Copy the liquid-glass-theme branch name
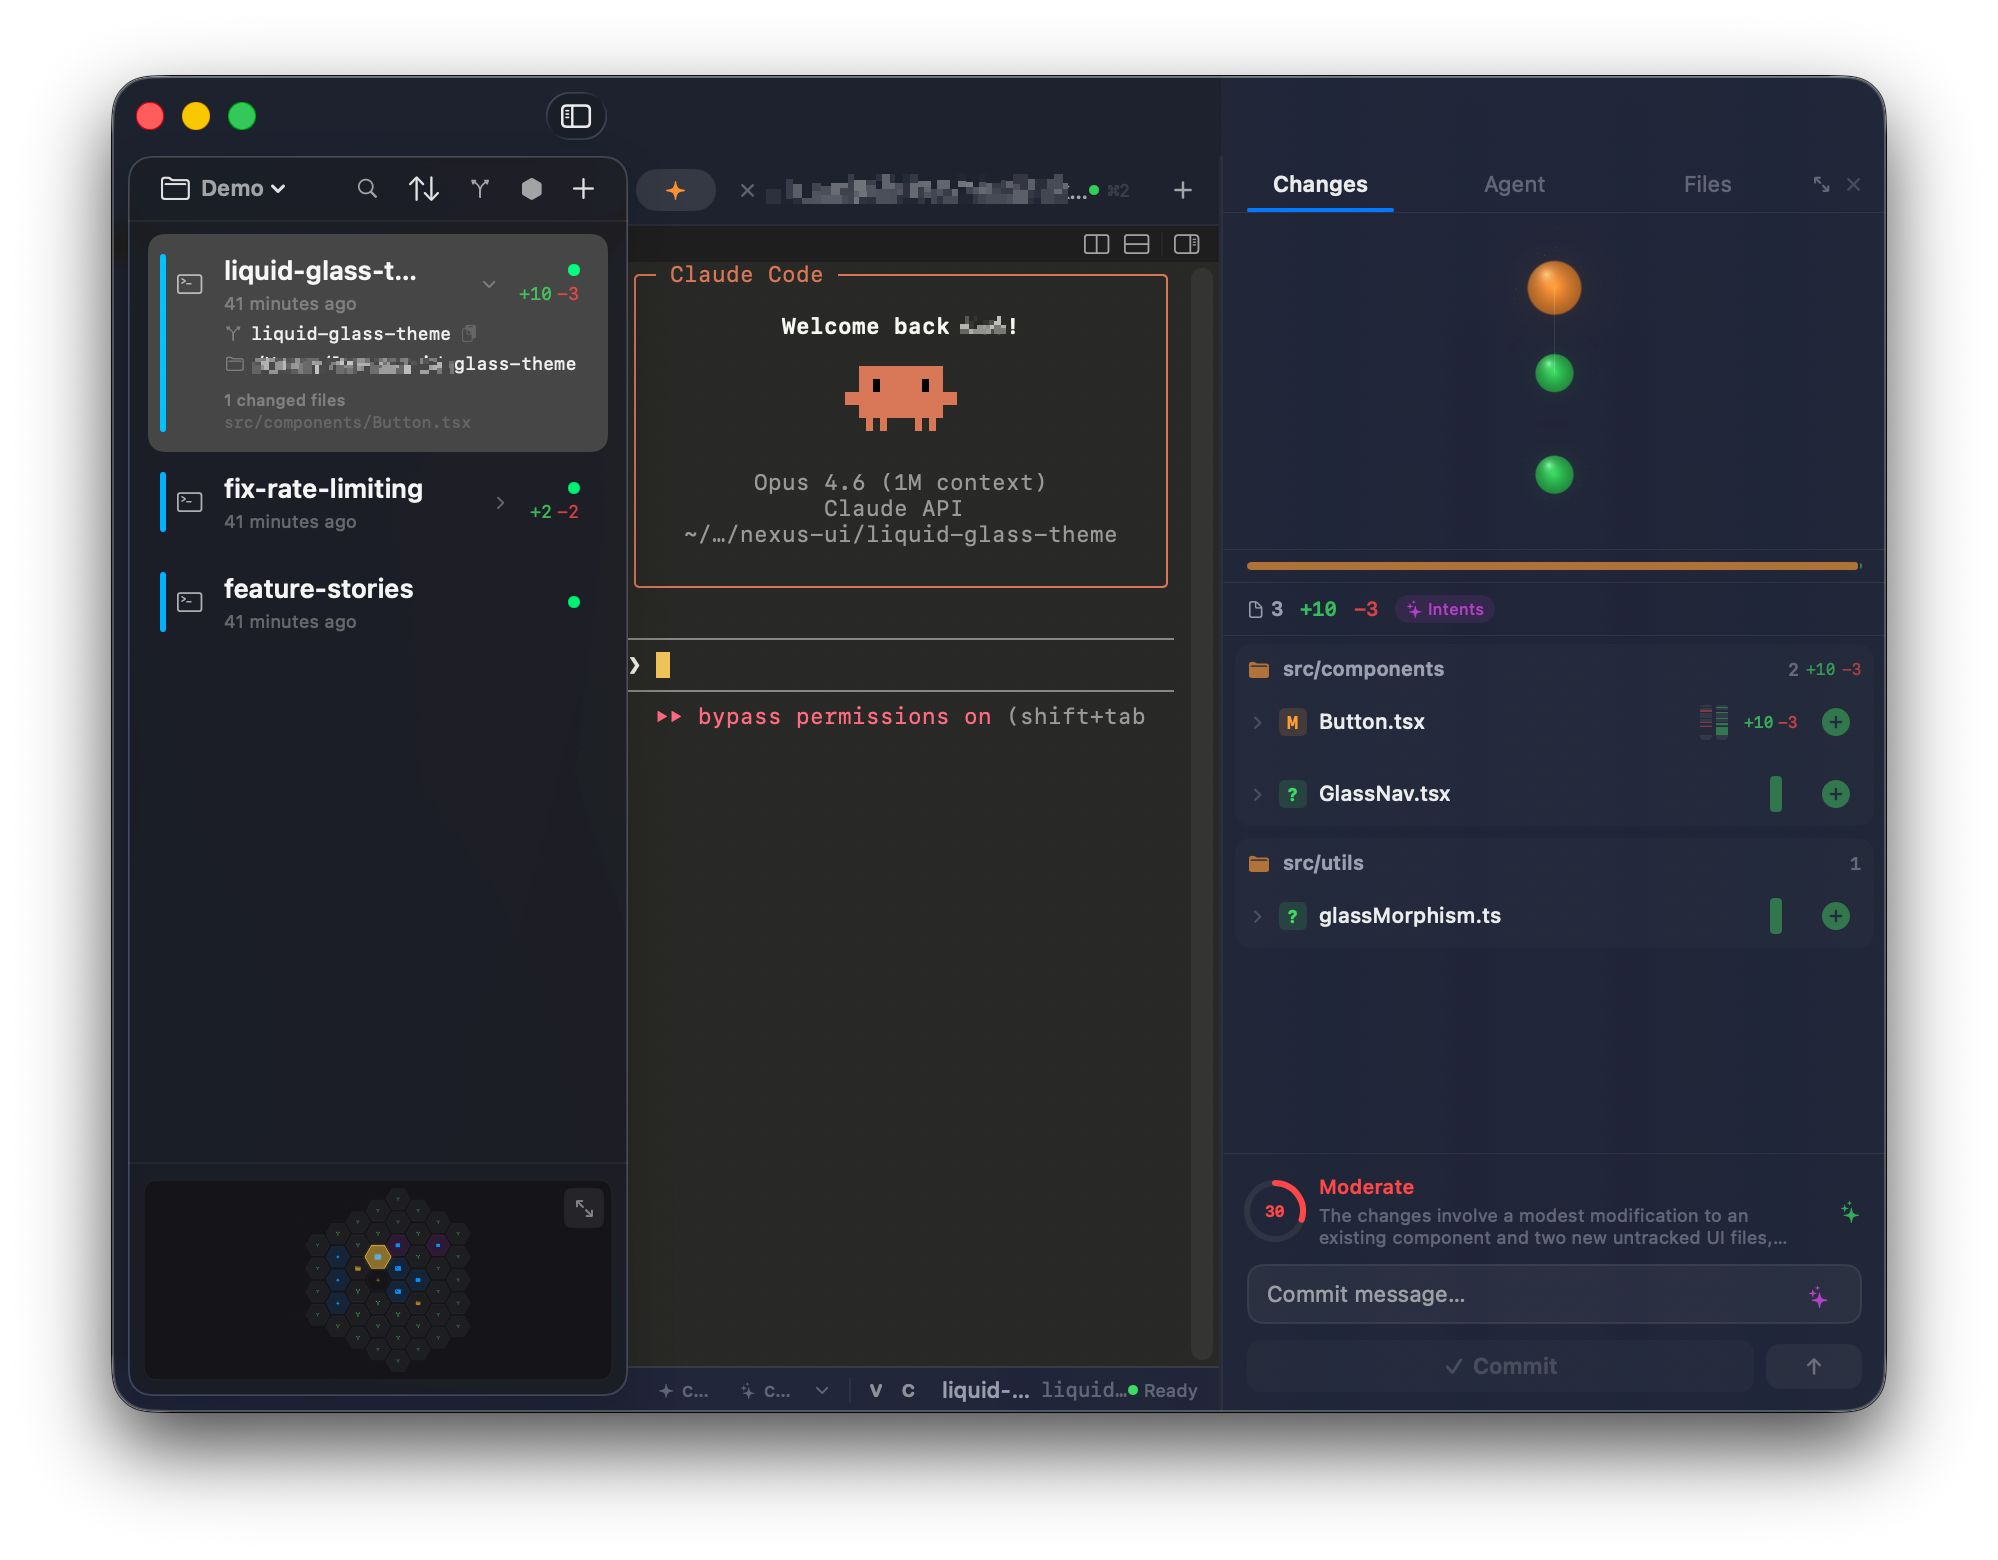Viewport: 1998px width, 1560px height. pos(469,333)
